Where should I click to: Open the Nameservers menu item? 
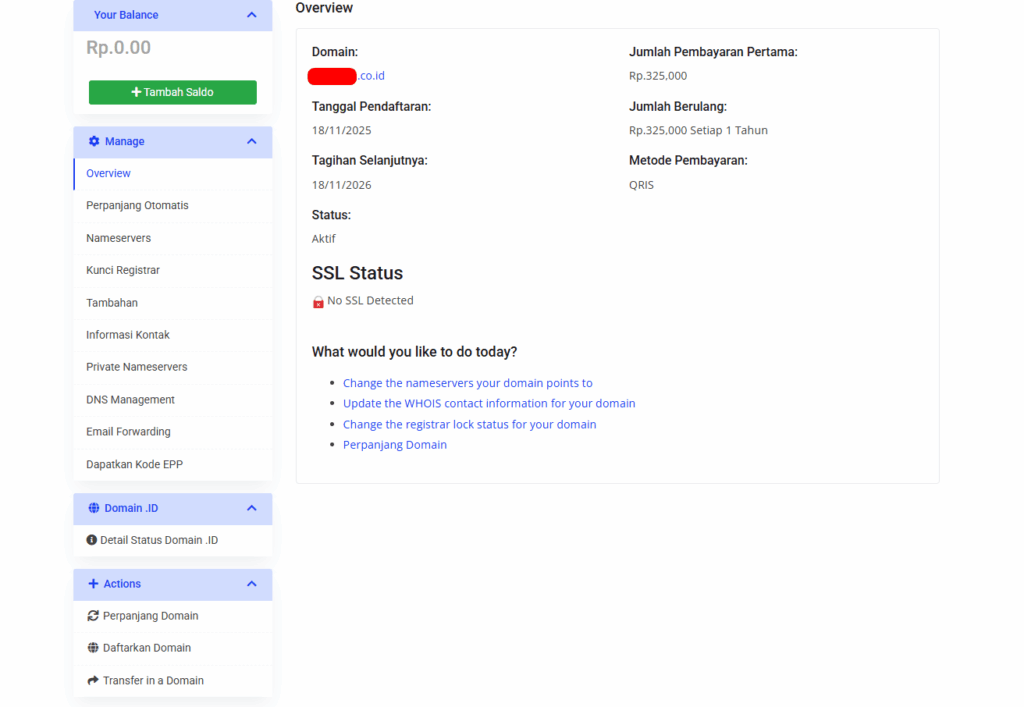pyautogui.click(x=118, y=238)
